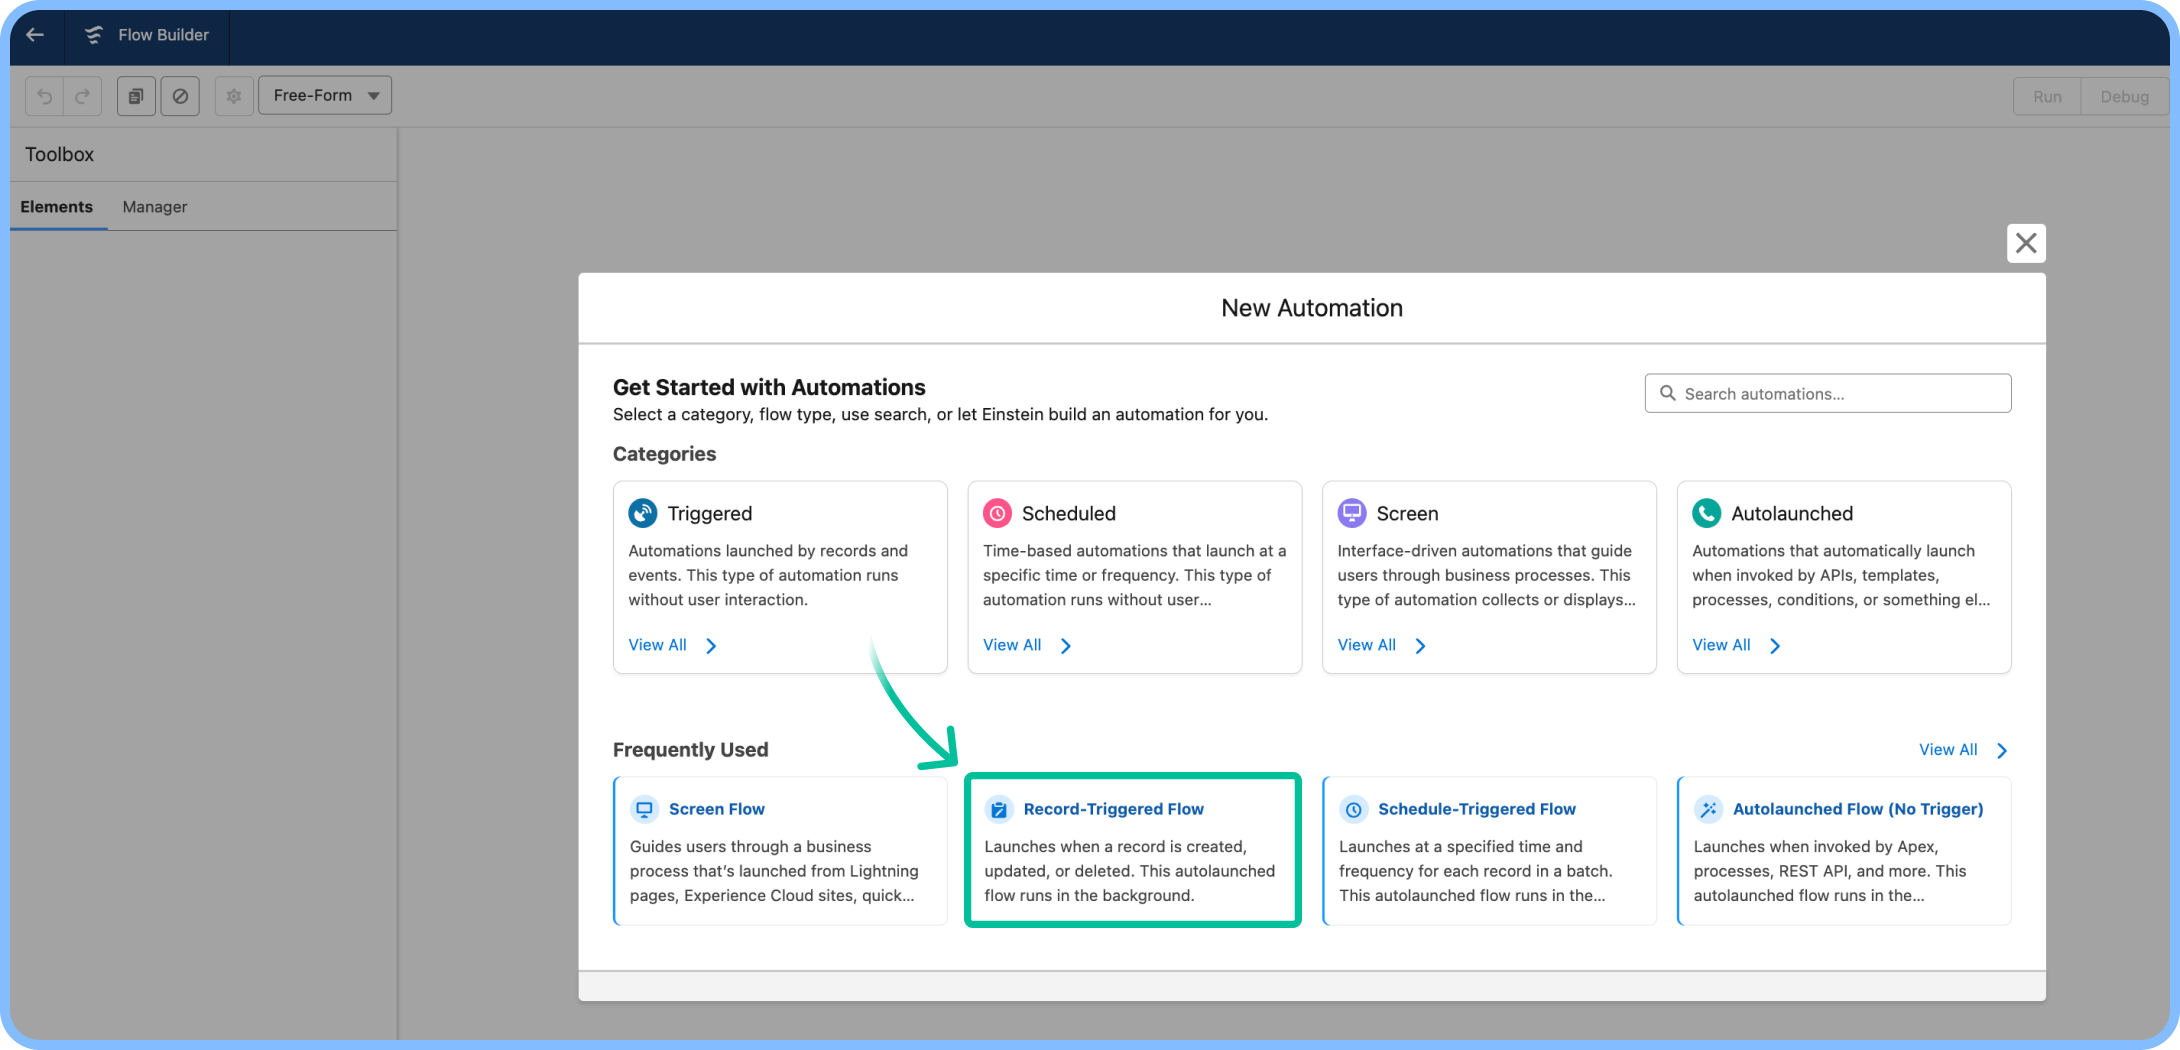Click the Screen category icon
2180x1050 pixels.
[1352, 513]
